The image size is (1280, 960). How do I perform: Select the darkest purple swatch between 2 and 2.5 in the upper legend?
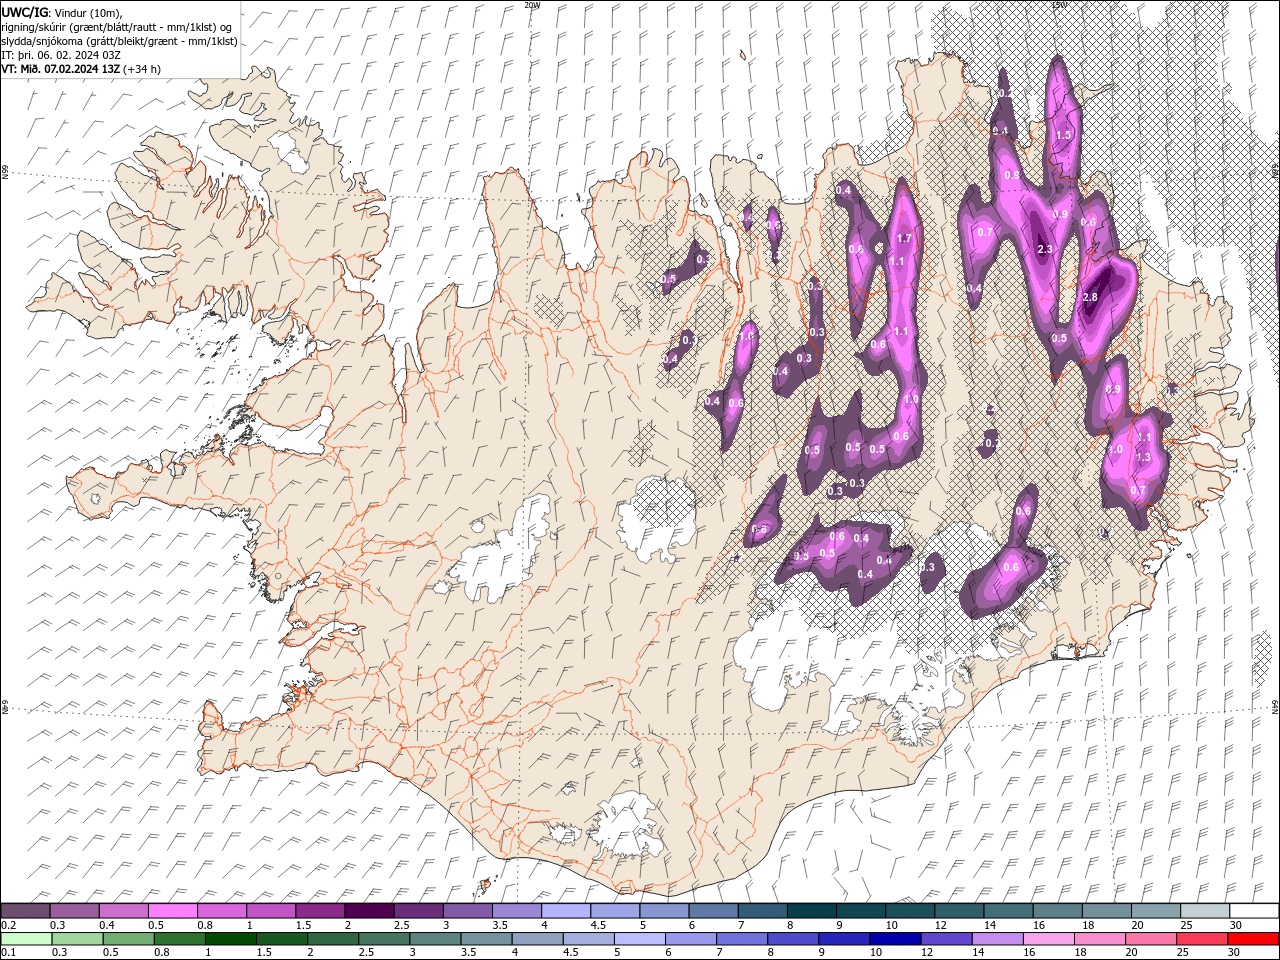pyautogui.click(x=368, y=911)
